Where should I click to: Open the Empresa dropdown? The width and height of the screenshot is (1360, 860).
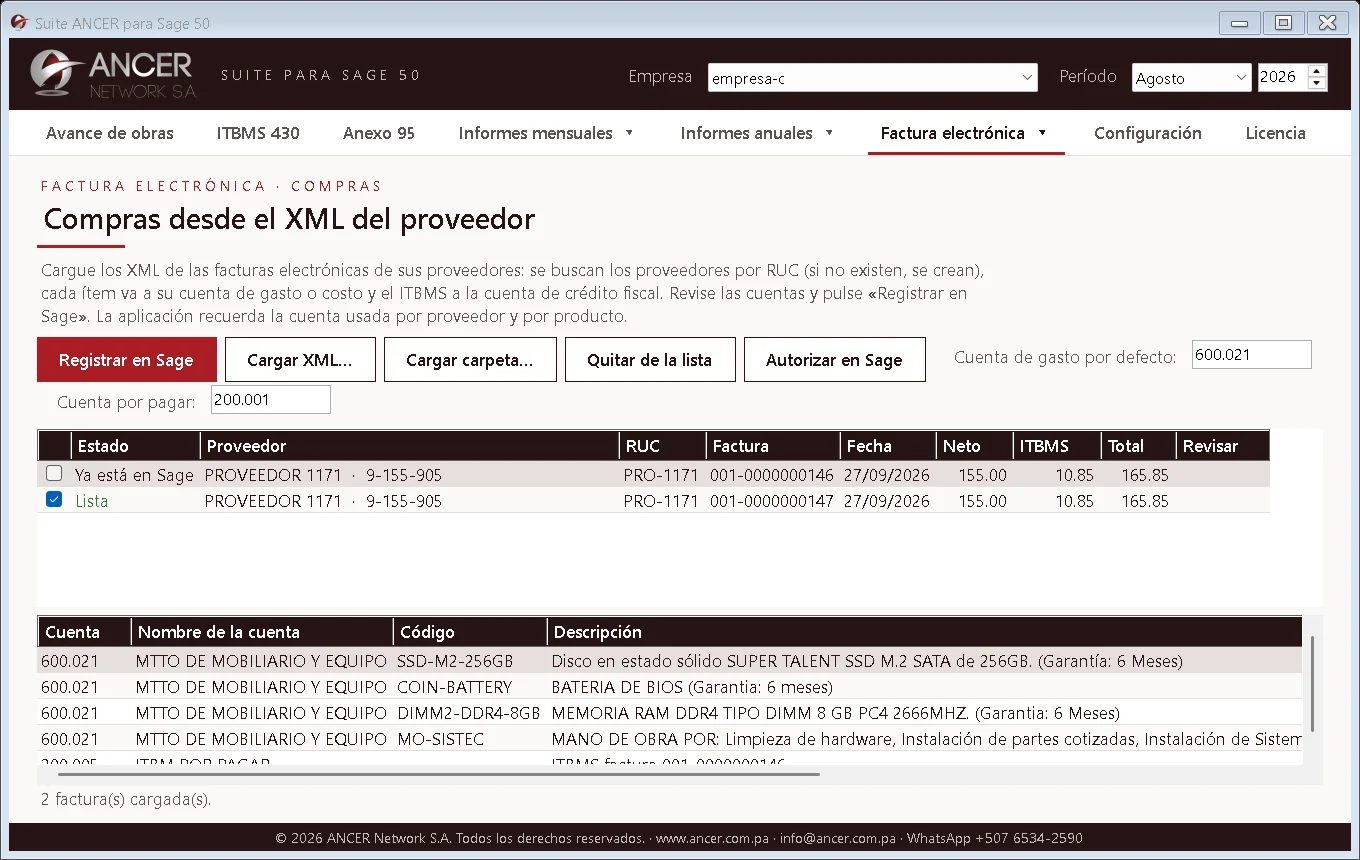(x=874, y=78)
